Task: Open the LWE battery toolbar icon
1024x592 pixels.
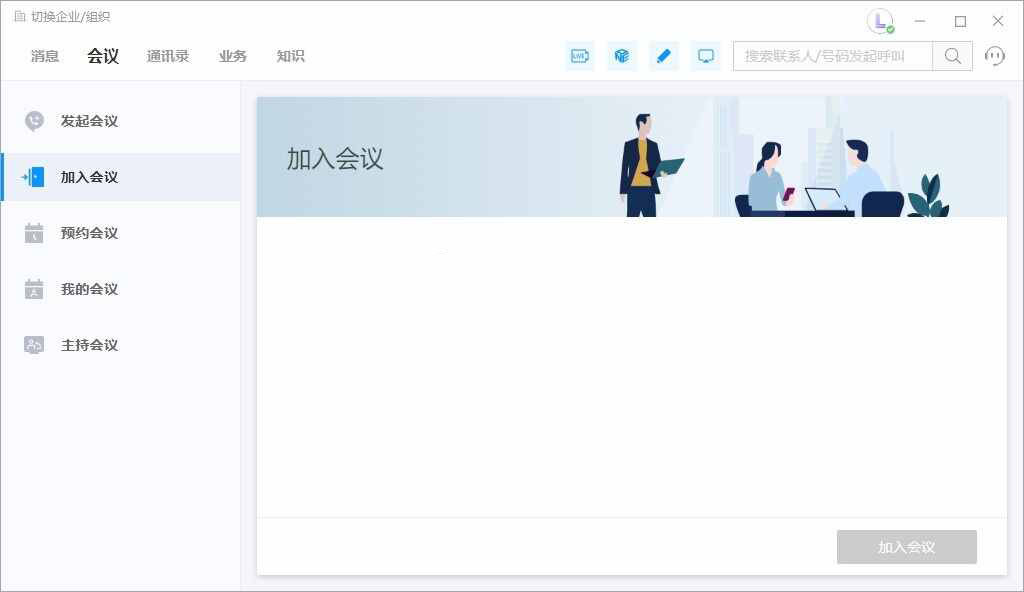Action: [x=579, y=56]
